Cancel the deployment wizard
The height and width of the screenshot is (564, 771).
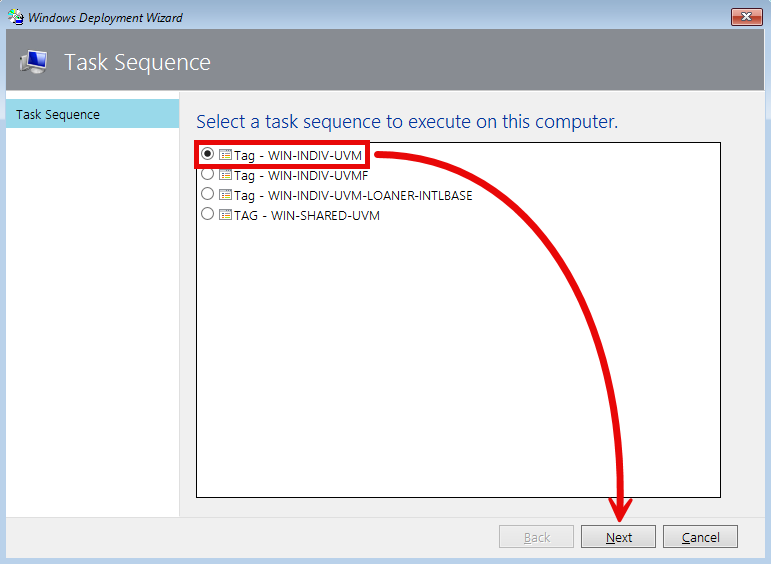700,537
